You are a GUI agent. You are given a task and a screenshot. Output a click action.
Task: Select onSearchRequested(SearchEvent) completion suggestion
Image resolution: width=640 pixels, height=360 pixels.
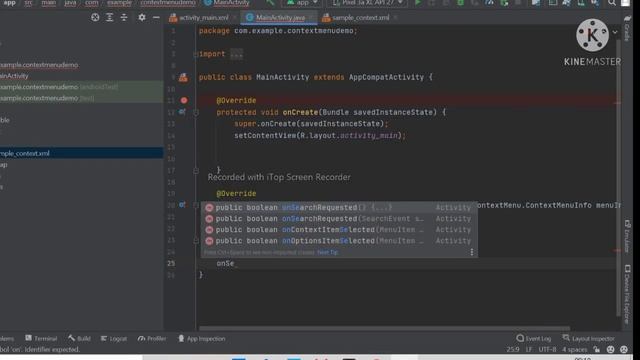[x=339, y=219]
